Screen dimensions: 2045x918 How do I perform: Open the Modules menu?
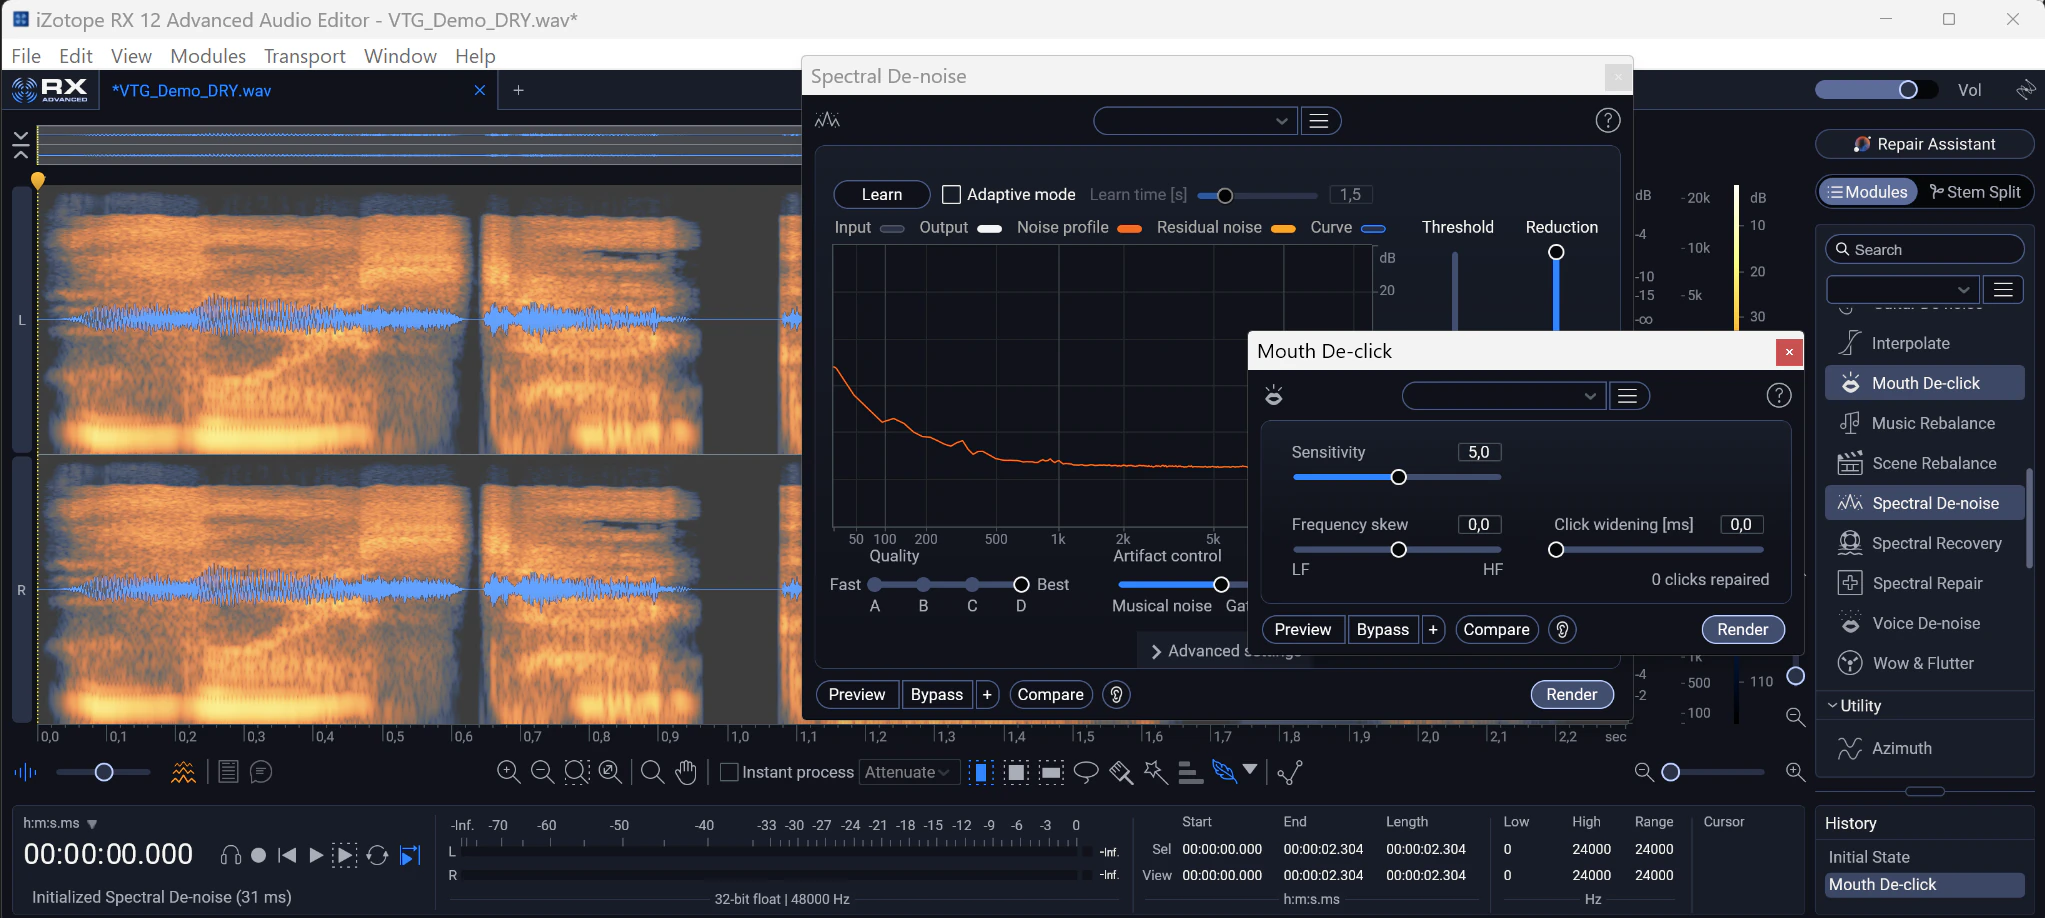tap(208, 56)
